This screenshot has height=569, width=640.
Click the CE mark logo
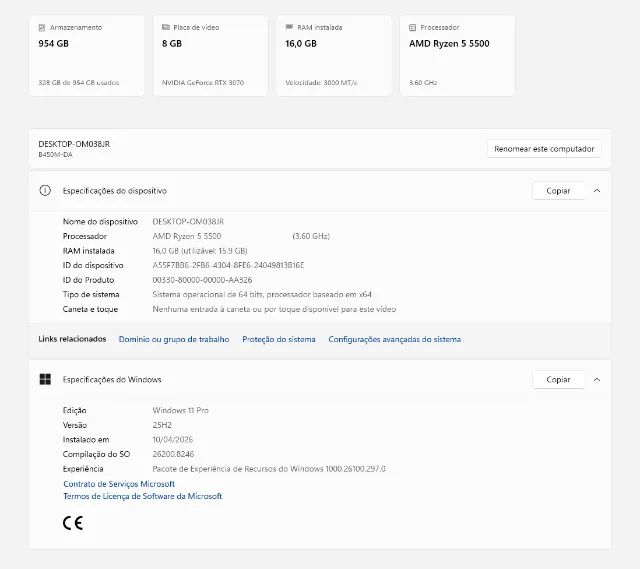coord(73,523)
